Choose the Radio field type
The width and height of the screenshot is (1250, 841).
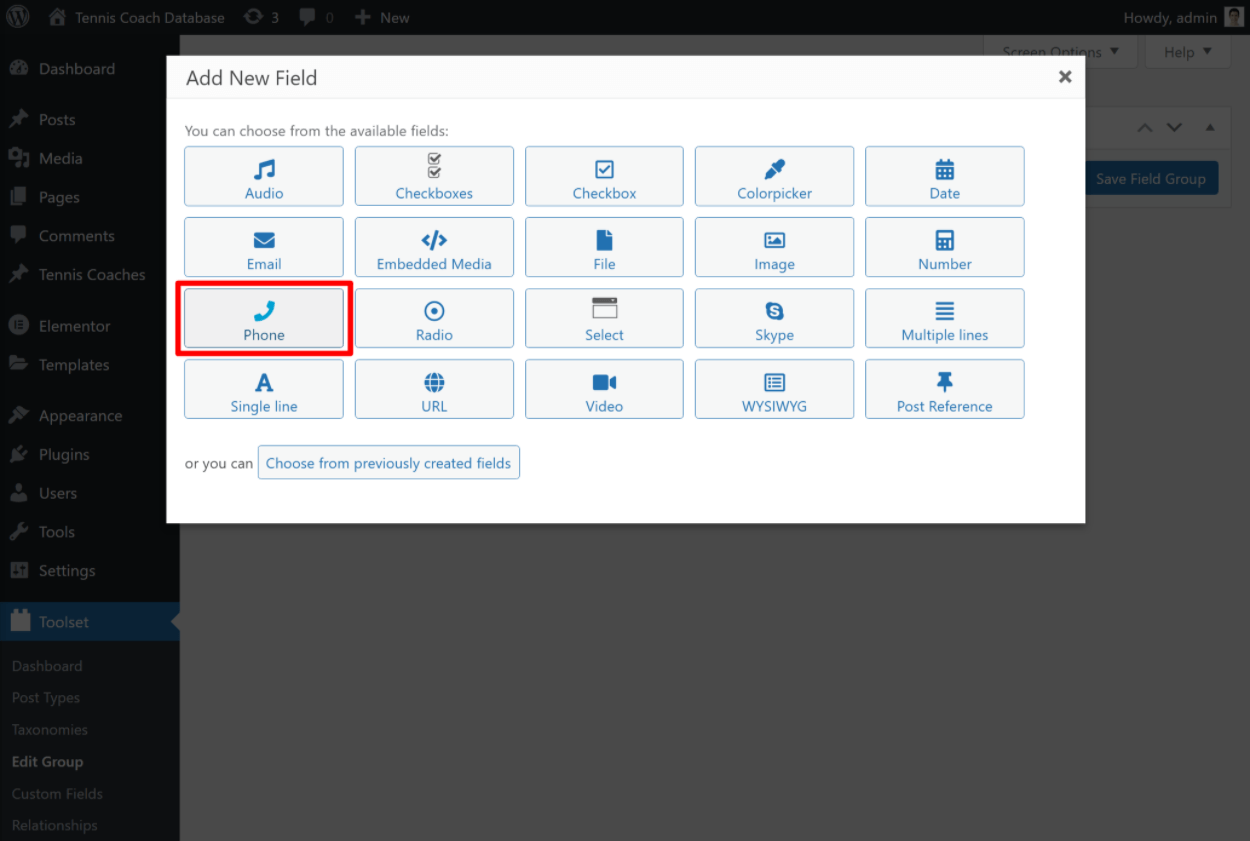434,318
